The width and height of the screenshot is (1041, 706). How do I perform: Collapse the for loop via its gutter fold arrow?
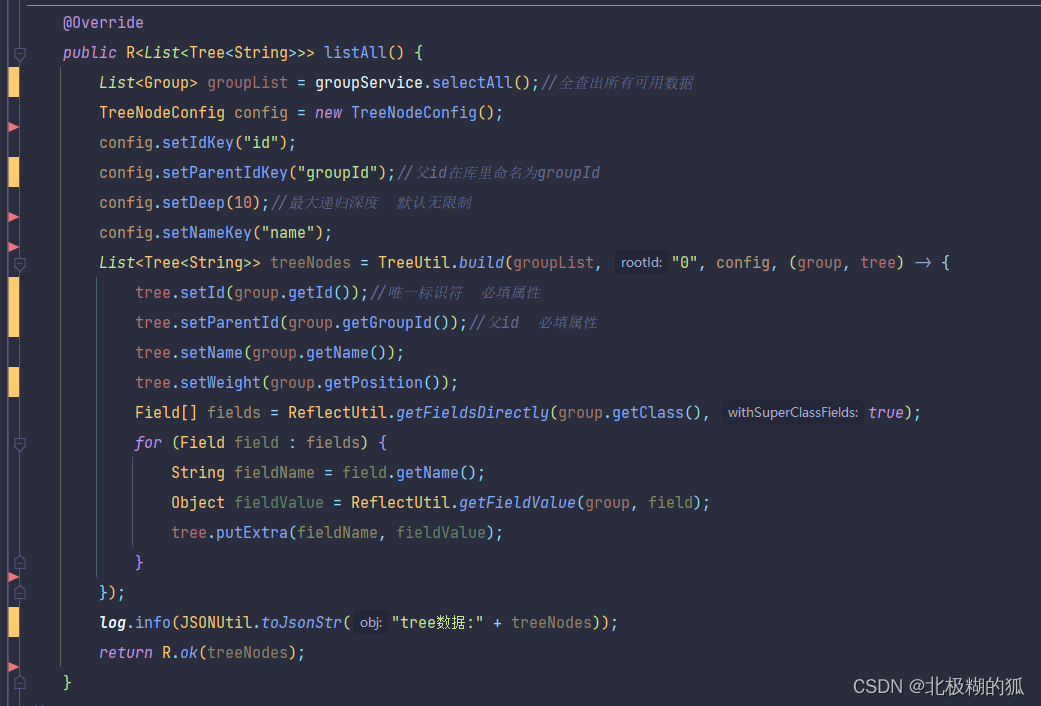point(19,442)
